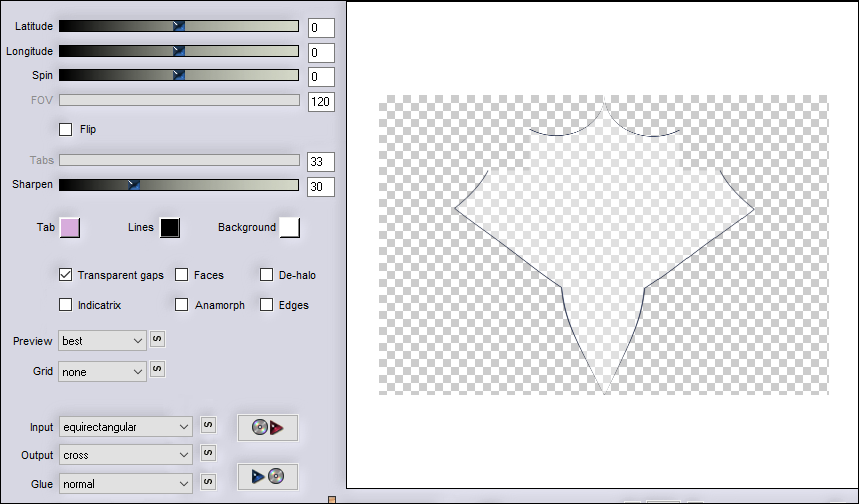Click the FOV value field showing 120
The image size is (859, 504).
(x=321, y=101)
